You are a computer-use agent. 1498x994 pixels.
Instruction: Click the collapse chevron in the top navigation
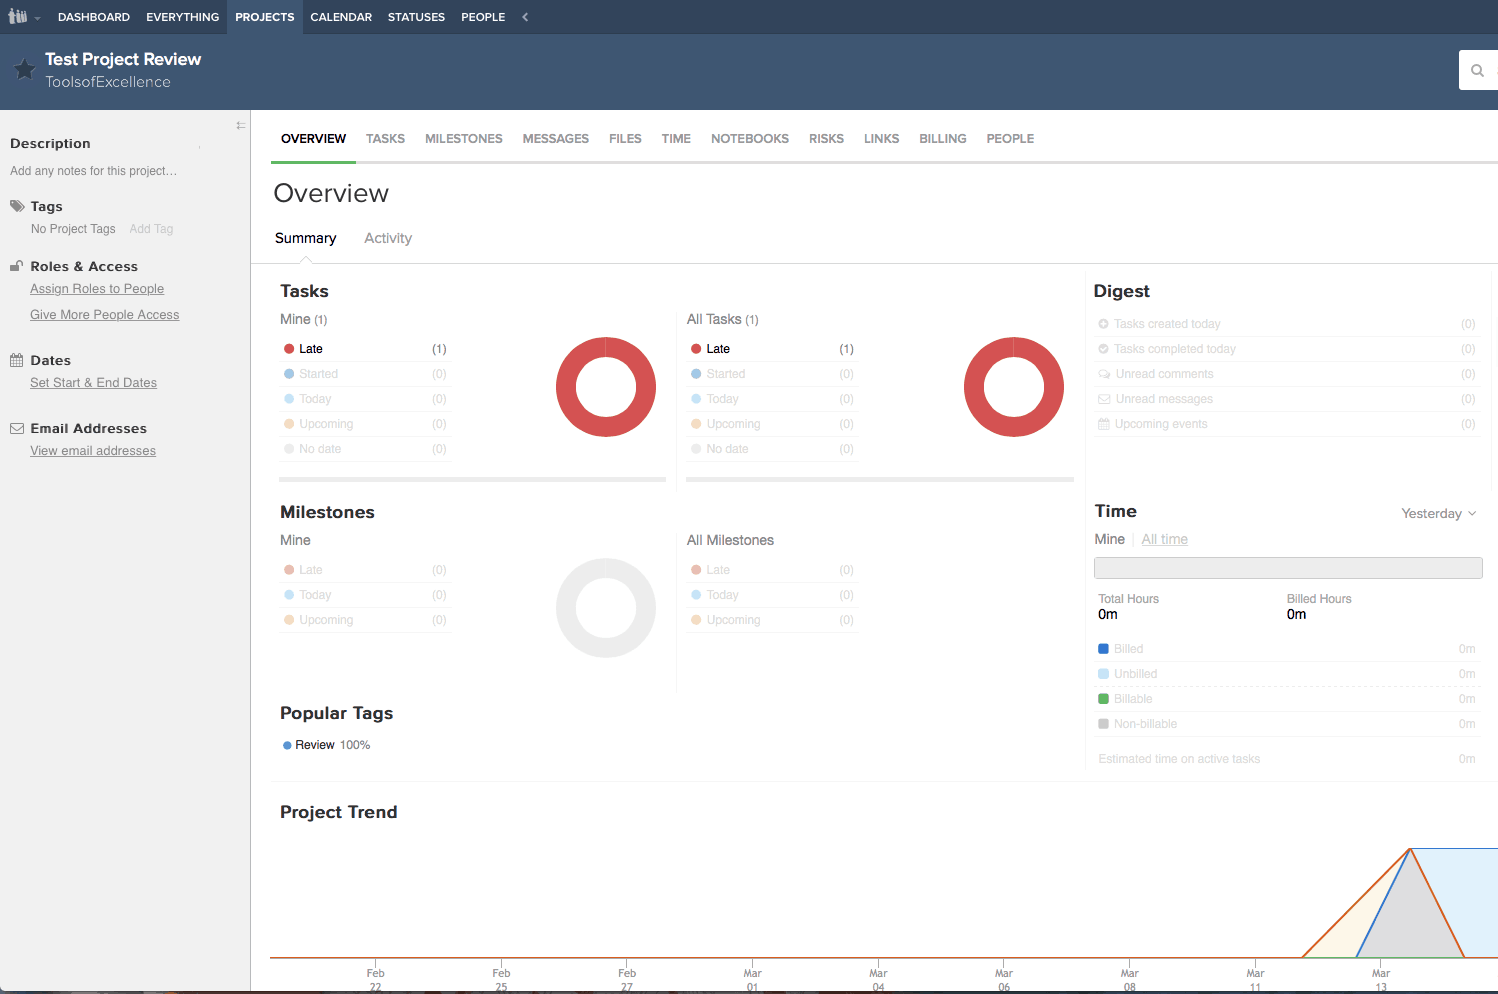click(x=524, y=16)
